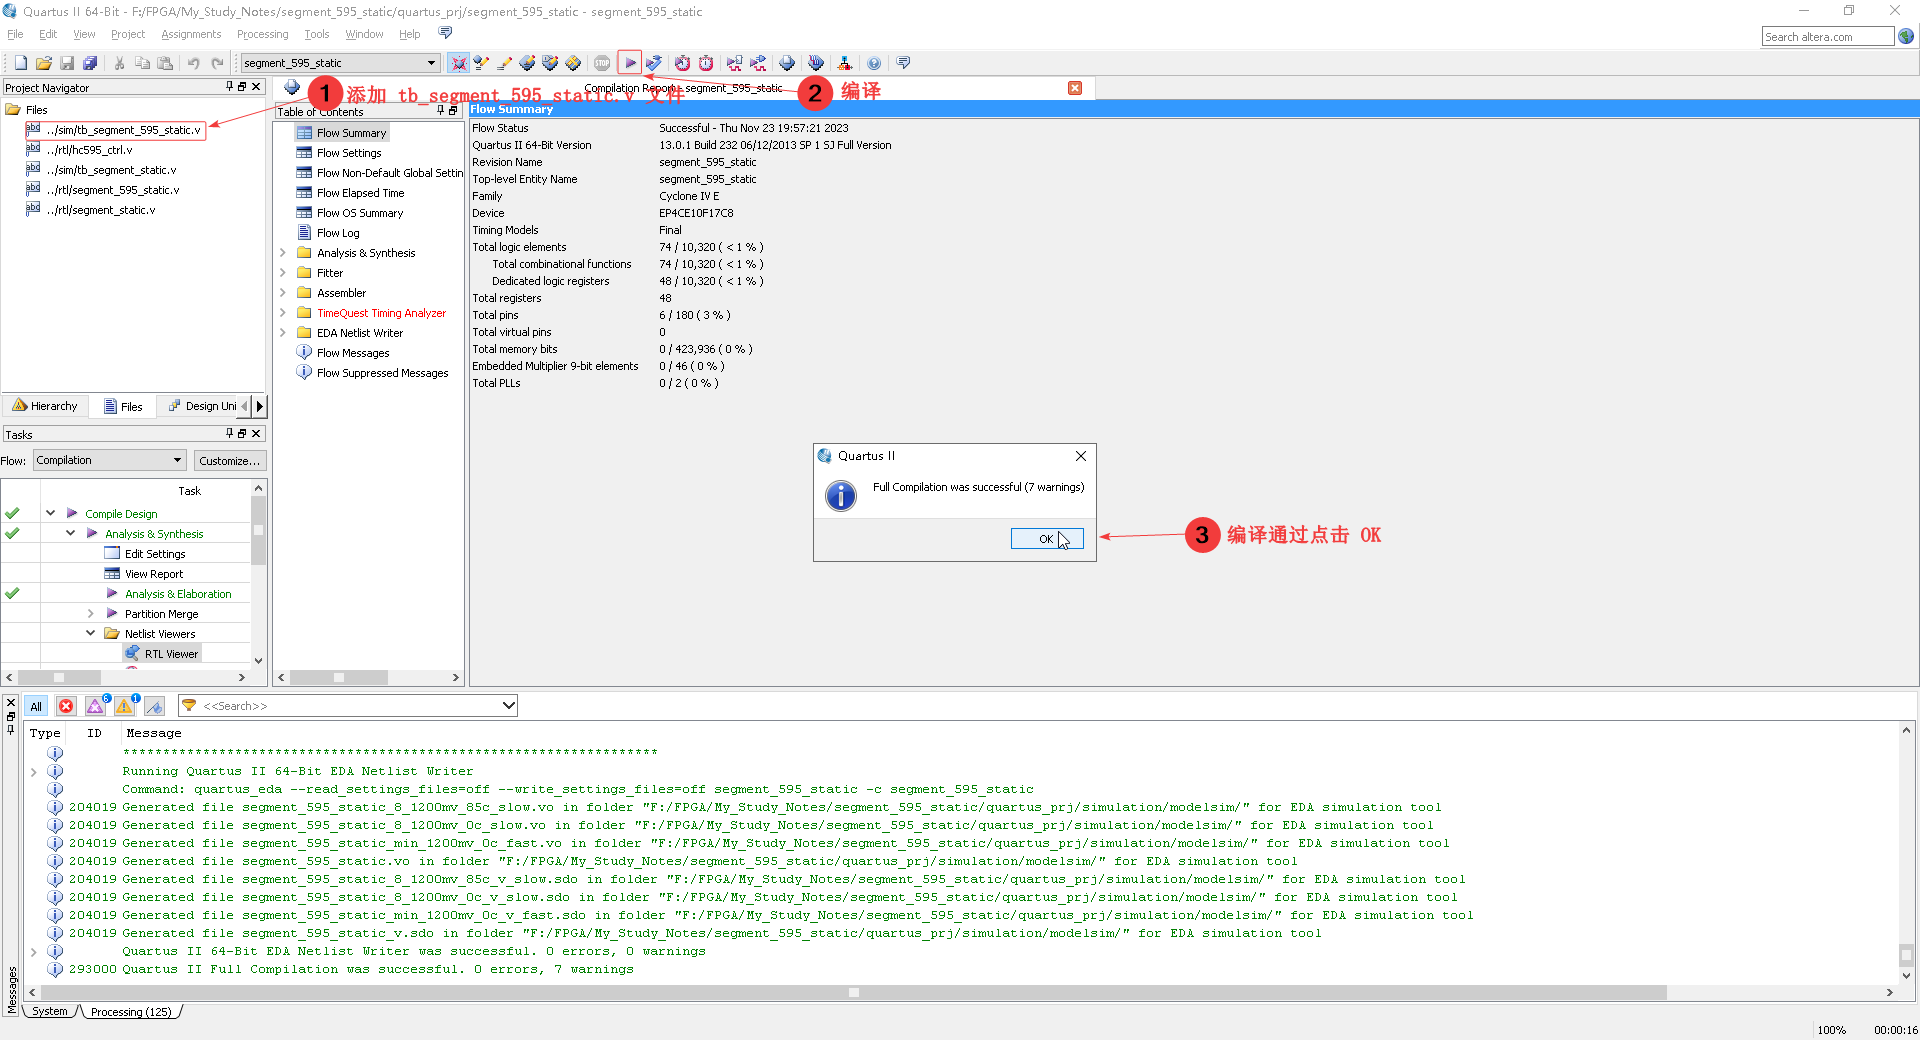The height and width of the screenshot is (1040, 1920).
Task: Toggle the Error messages filter icon
Action: (66, 706)
